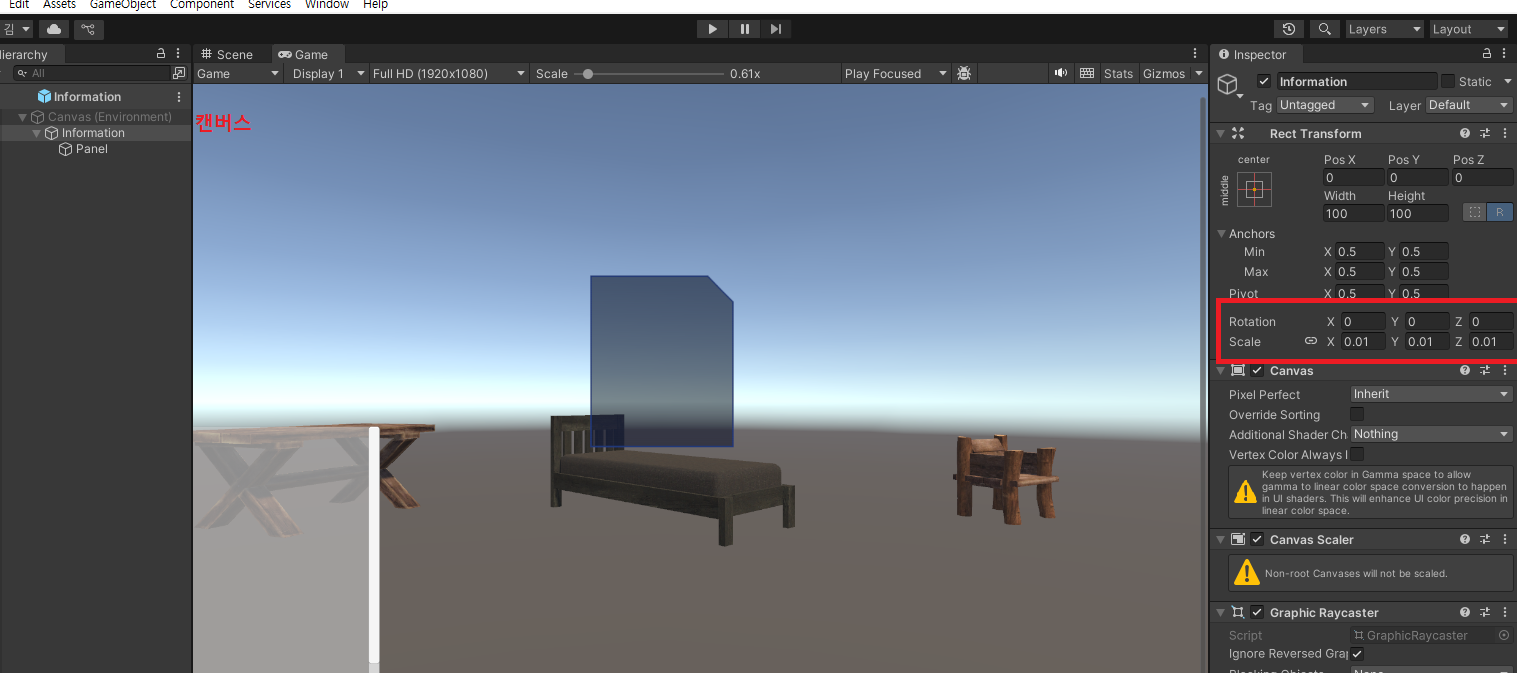This screenshot has width=1517, height=673.
Task: Open Additional Shader Channels dropdown showing Nothing
Action: [1432, 434]
